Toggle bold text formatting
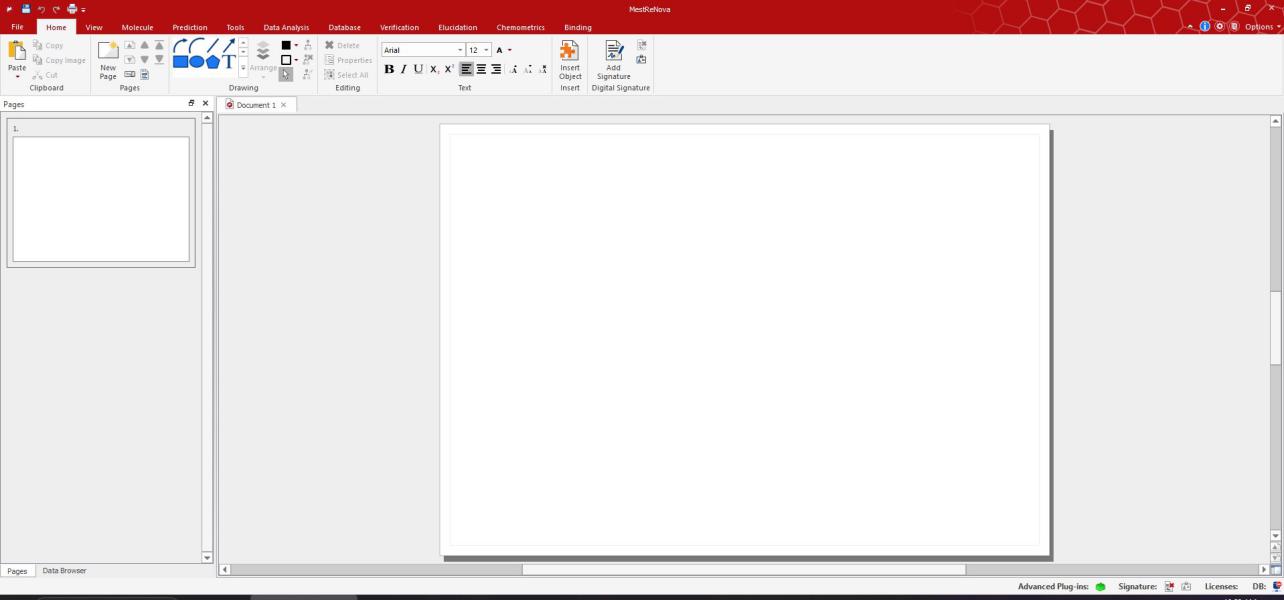Image resolution: width=1284 pixels, height=600 pixels. [389, 69]
